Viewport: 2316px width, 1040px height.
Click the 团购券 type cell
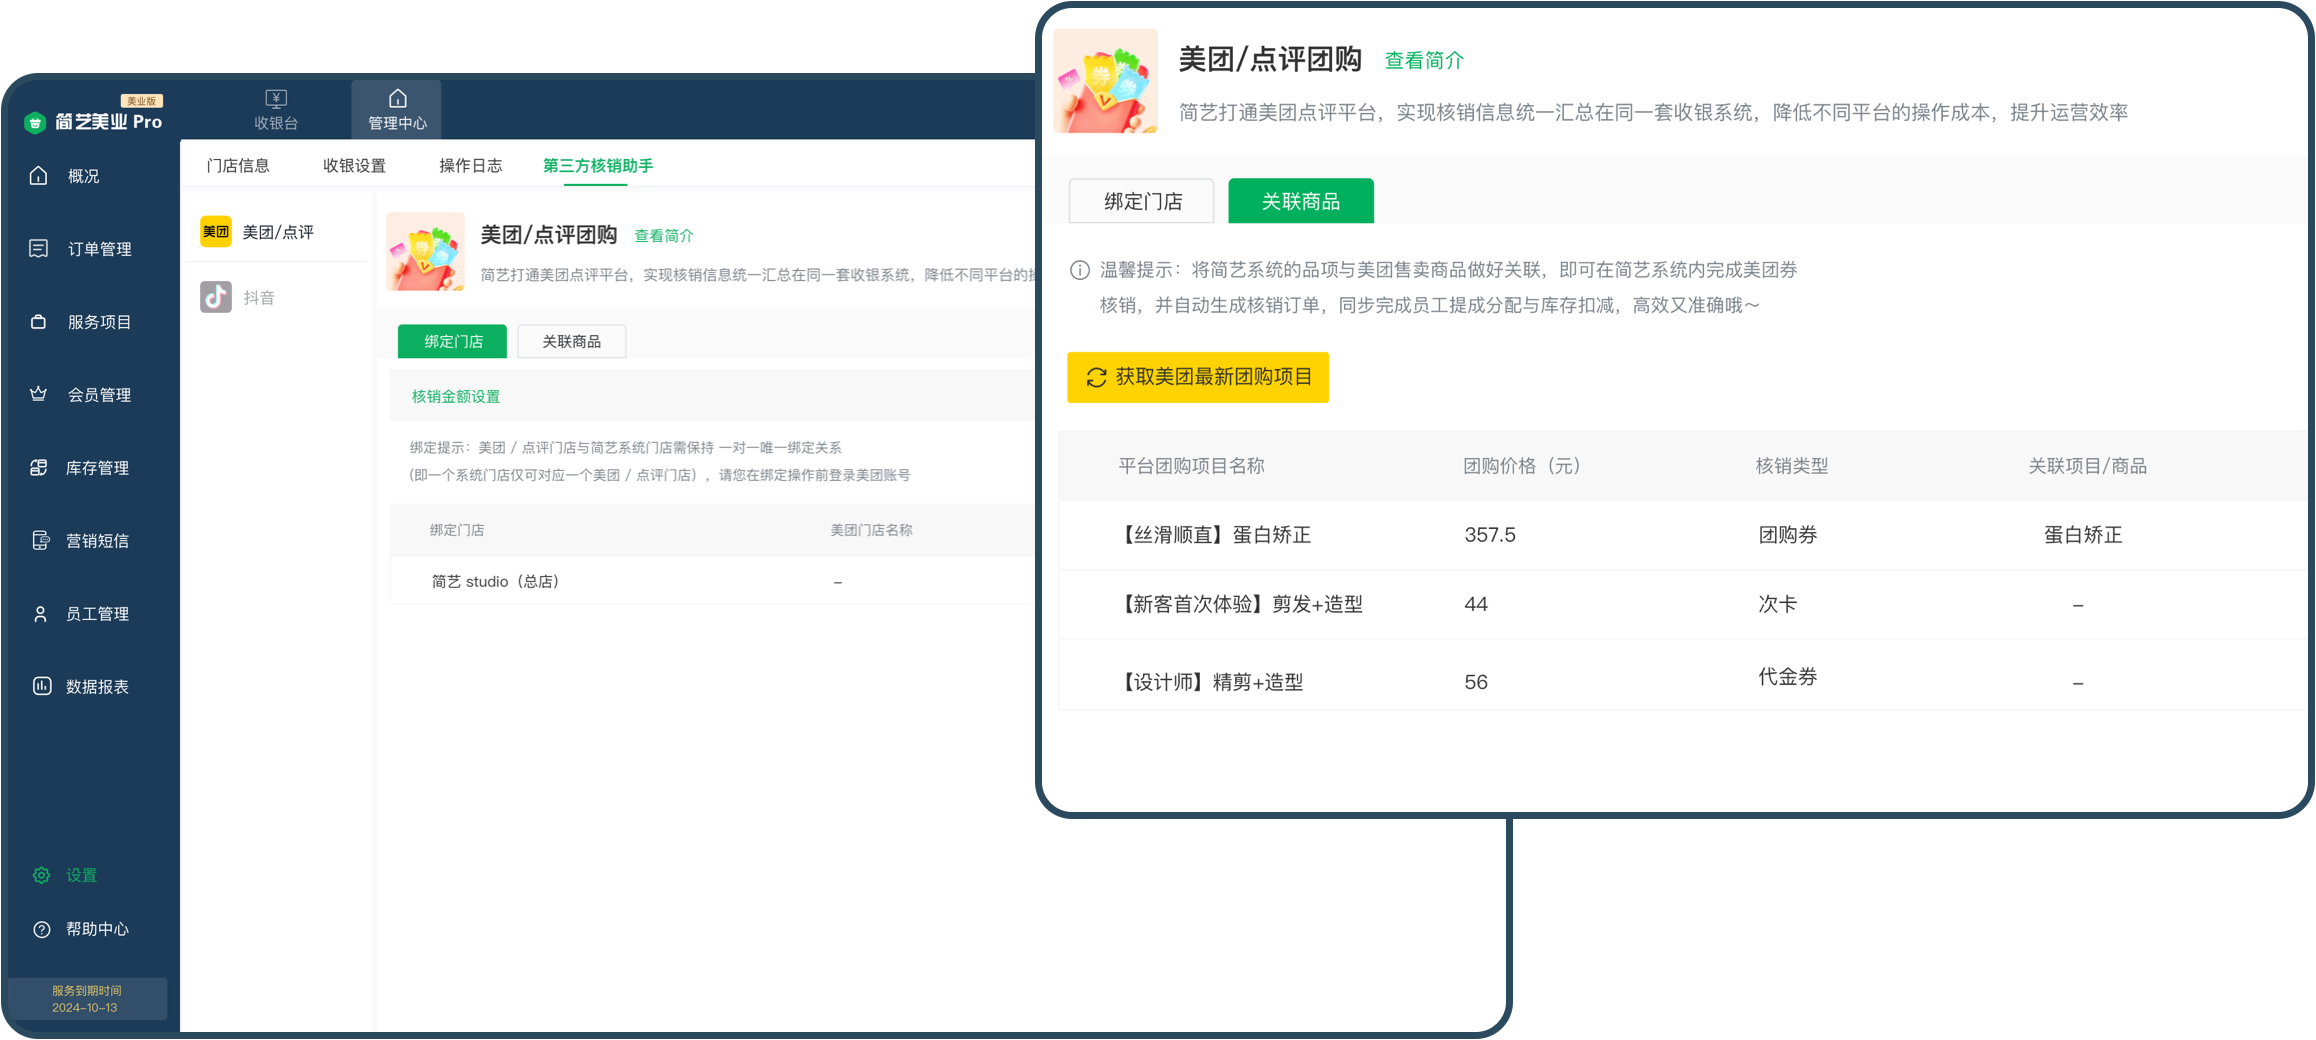(x=1788, y=535)
